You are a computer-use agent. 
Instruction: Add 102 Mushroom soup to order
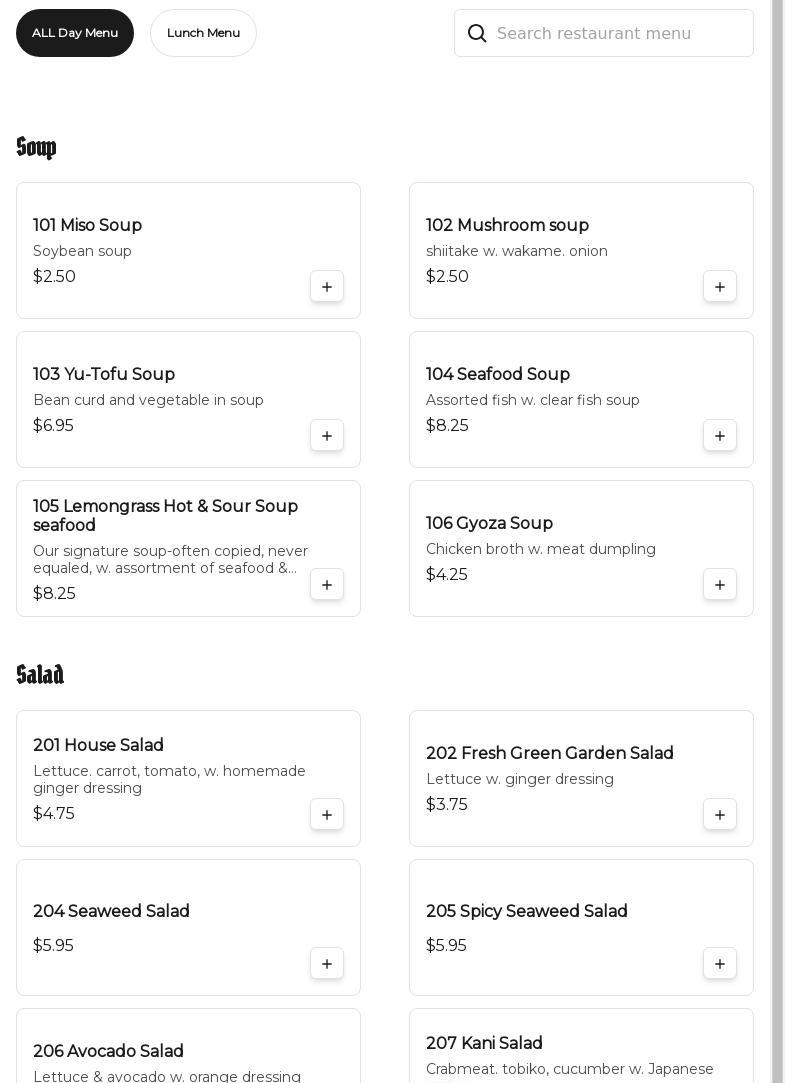[x=720, y=287]
